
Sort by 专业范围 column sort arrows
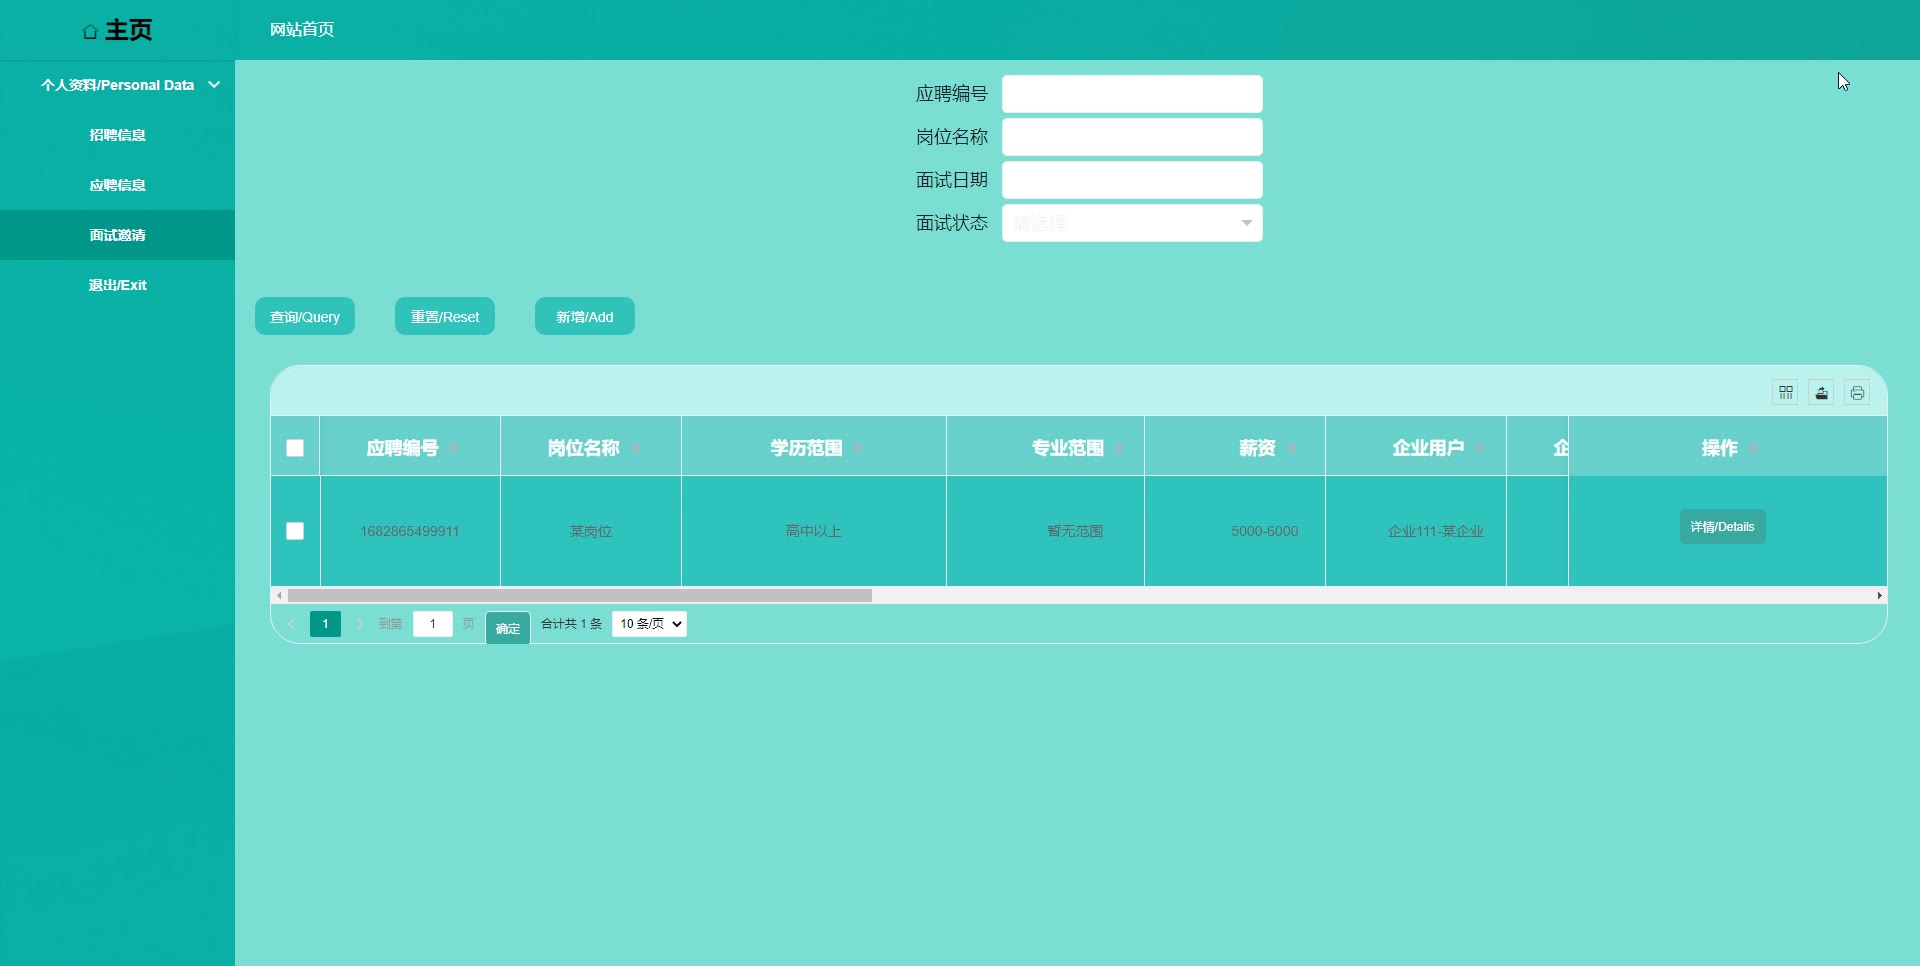[1119, 448]
